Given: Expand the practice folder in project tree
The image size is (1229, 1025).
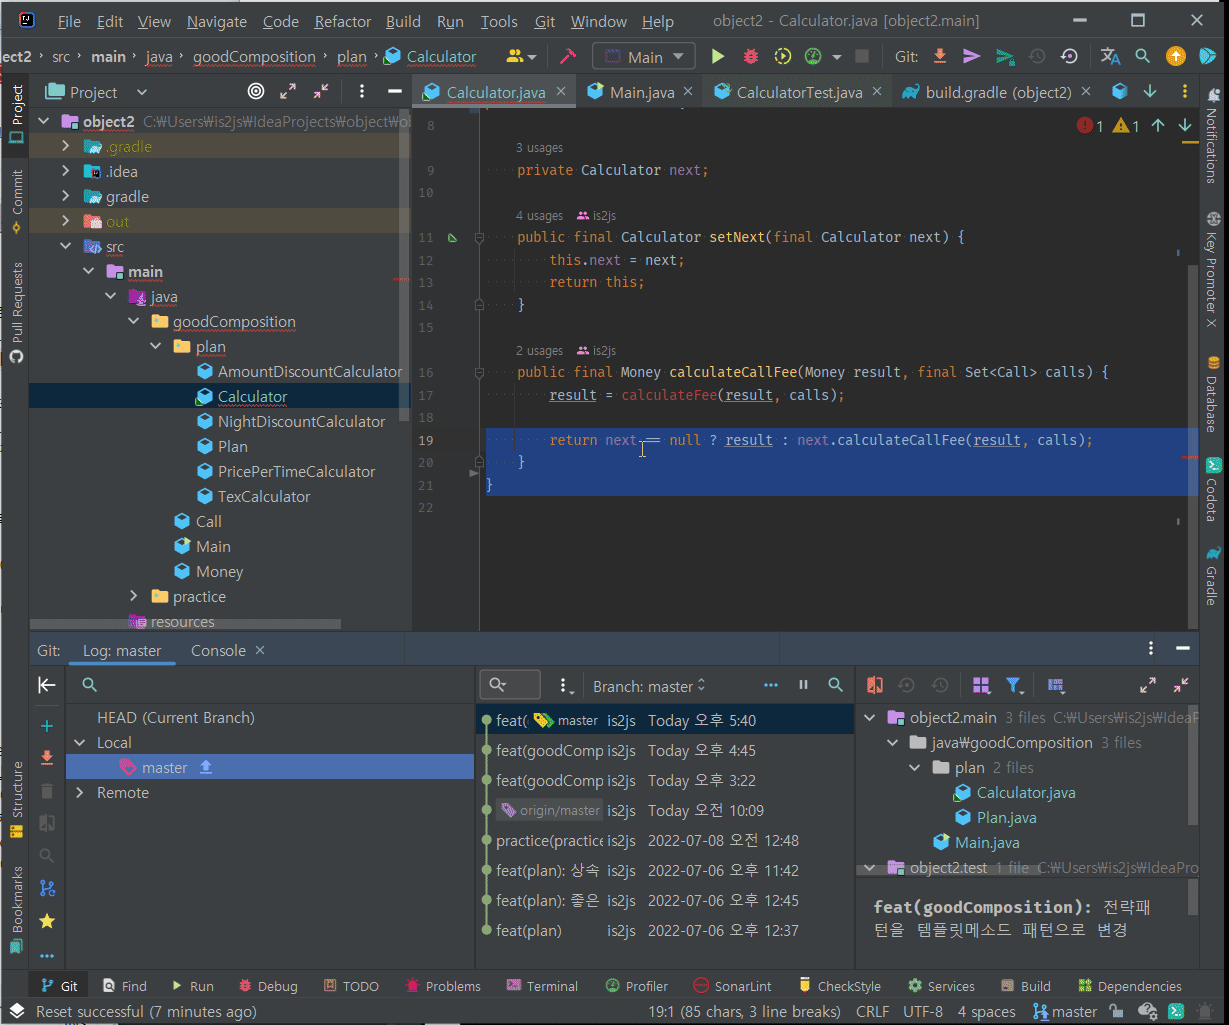Looking at the screenshot, I should pyautogui.click(x=134, y=597).
